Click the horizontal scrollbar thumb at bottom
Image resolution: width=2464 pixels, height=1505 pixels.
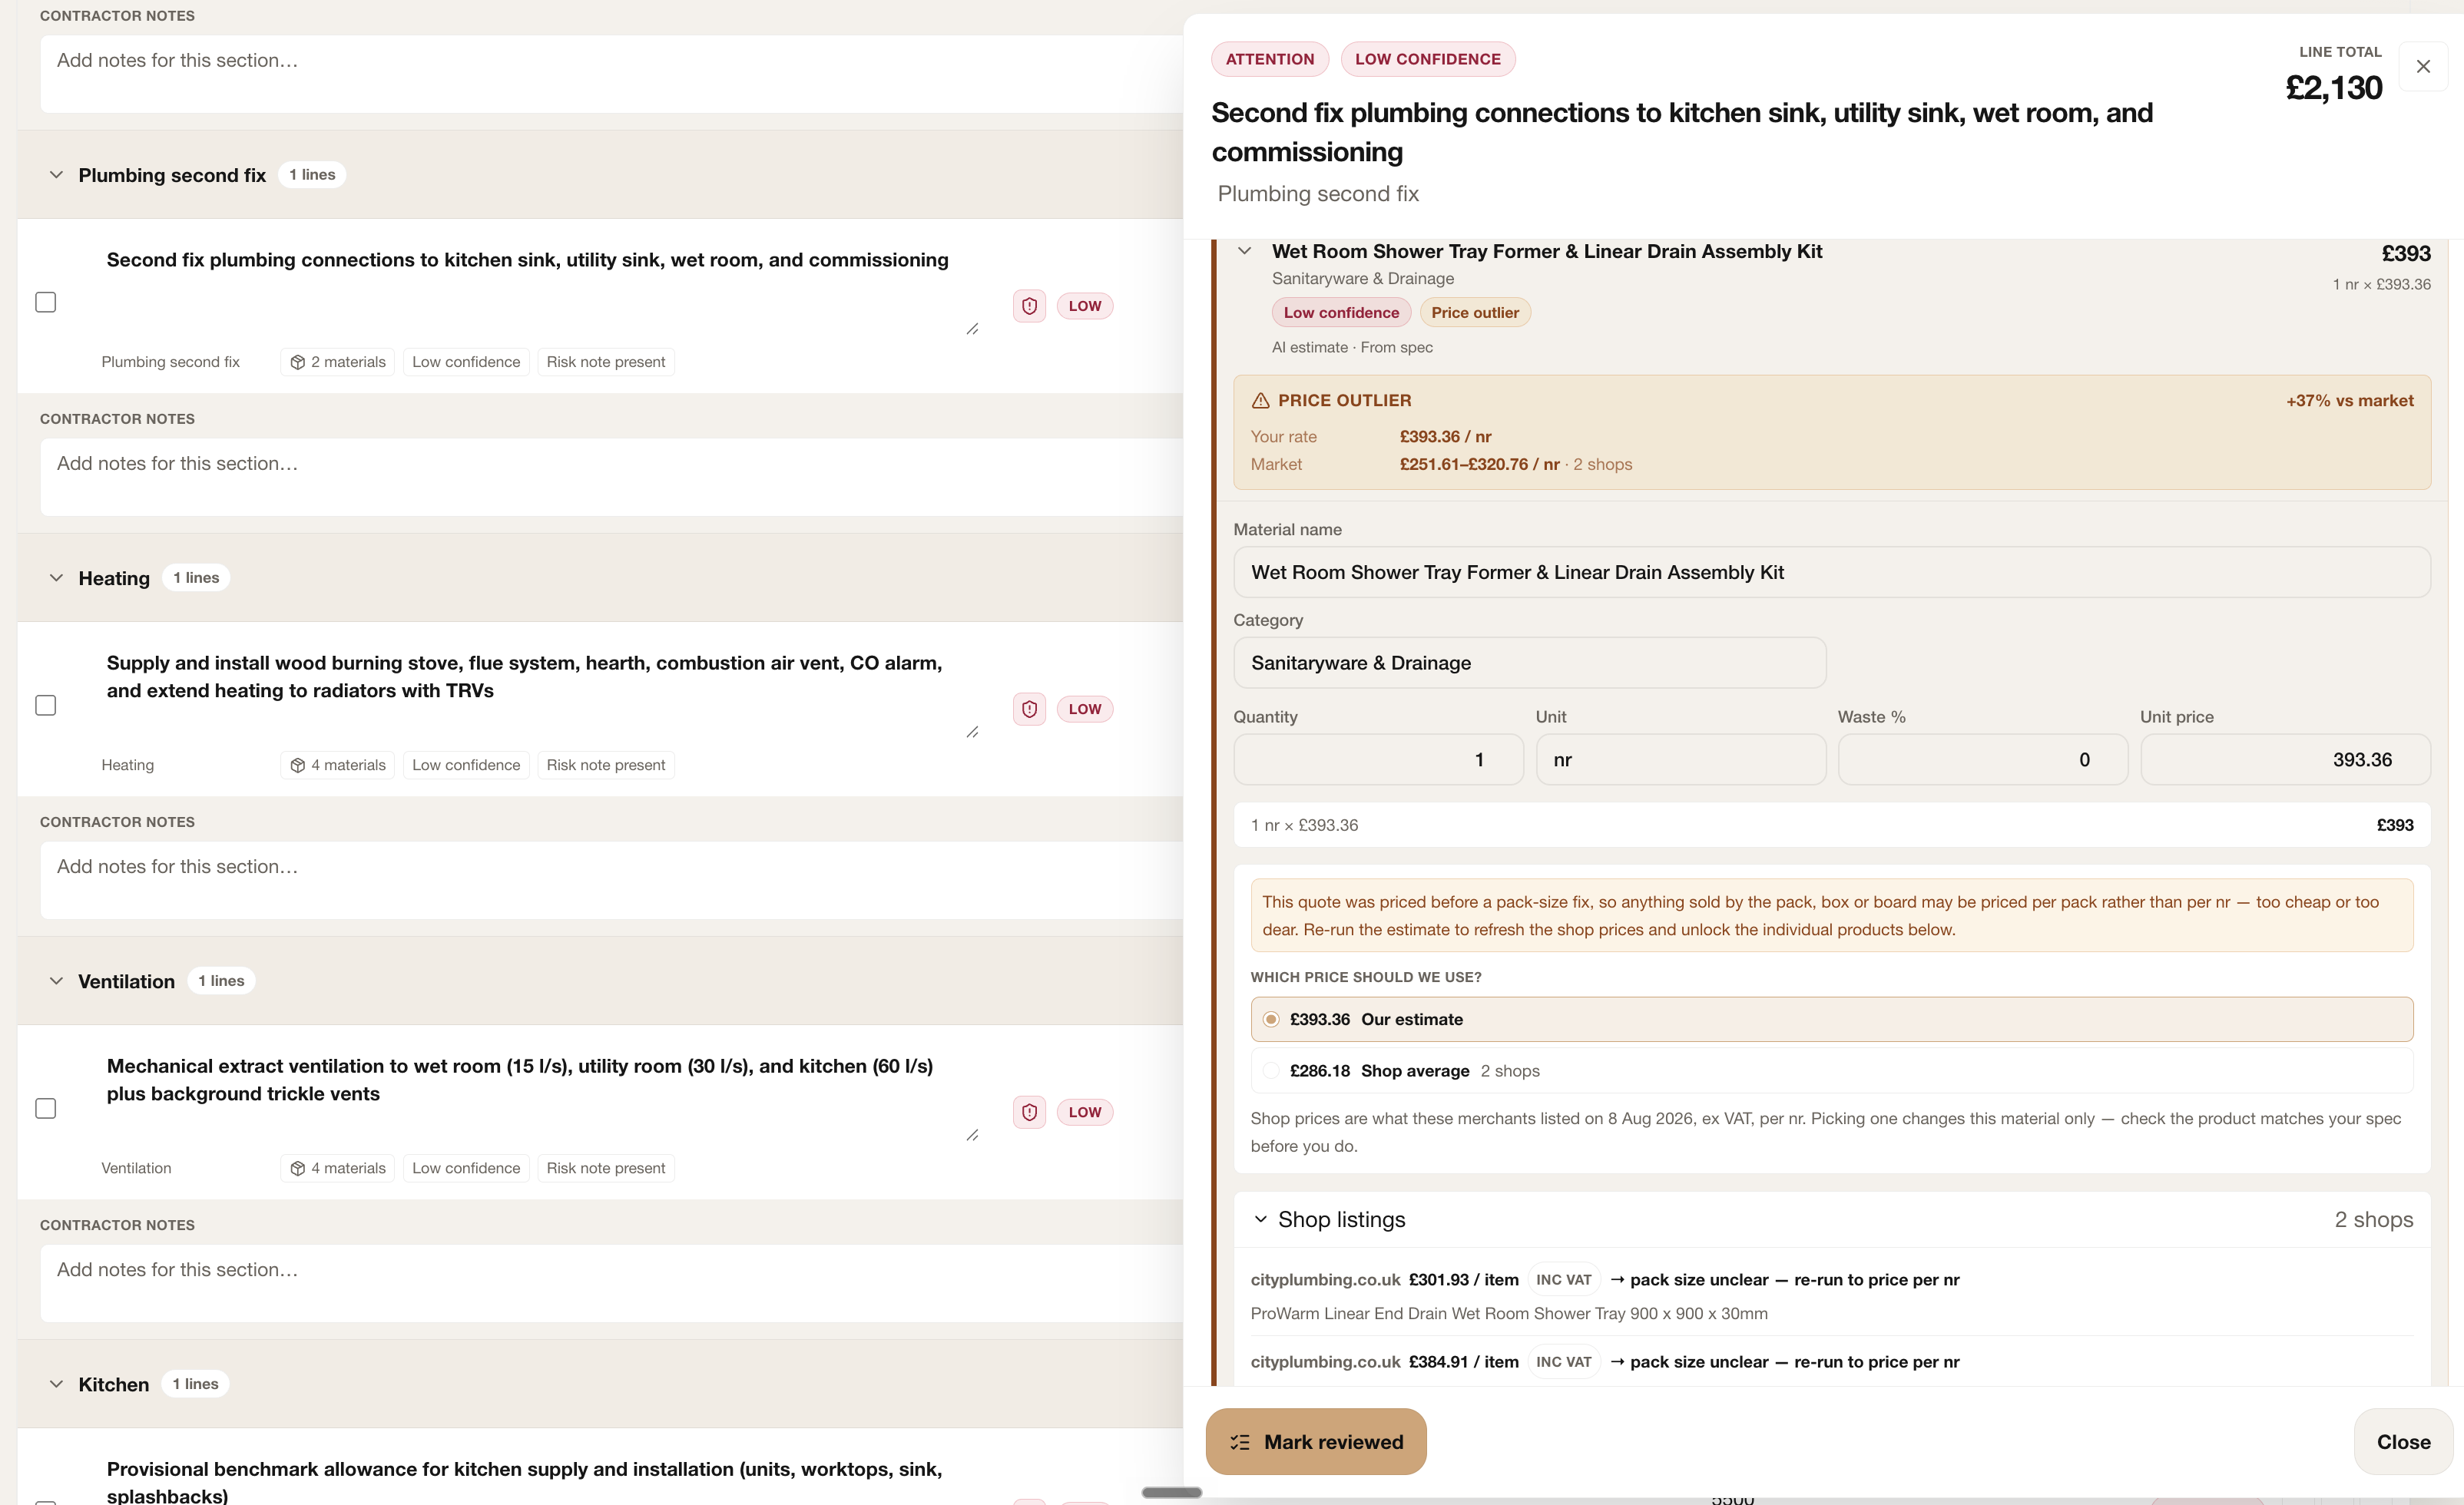tap(1171, 1492)
